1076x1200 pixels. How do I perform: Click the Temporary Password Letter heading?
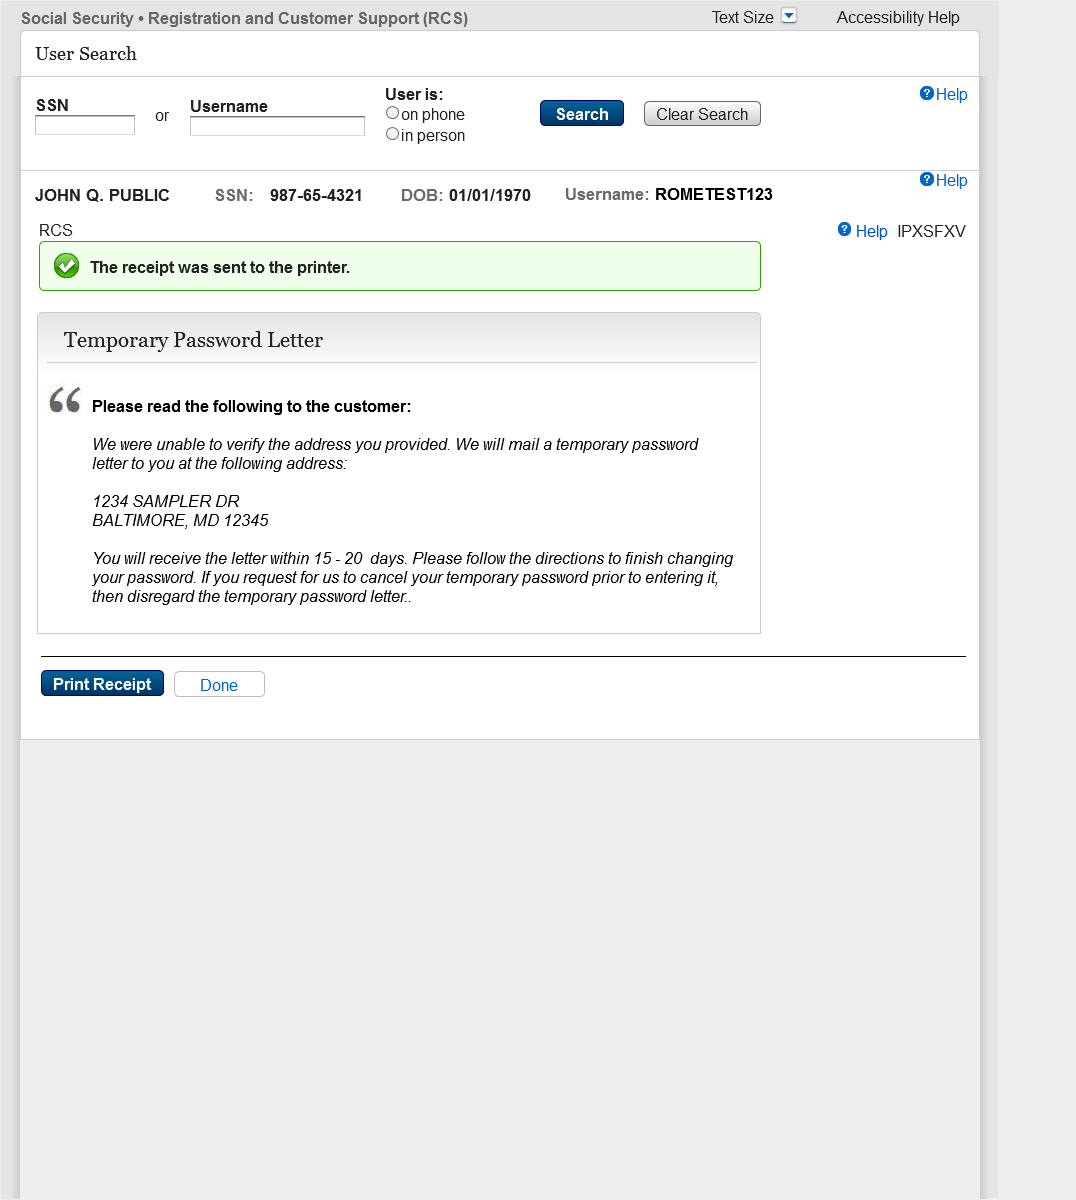pyautogui.click(x=193, y=340)
